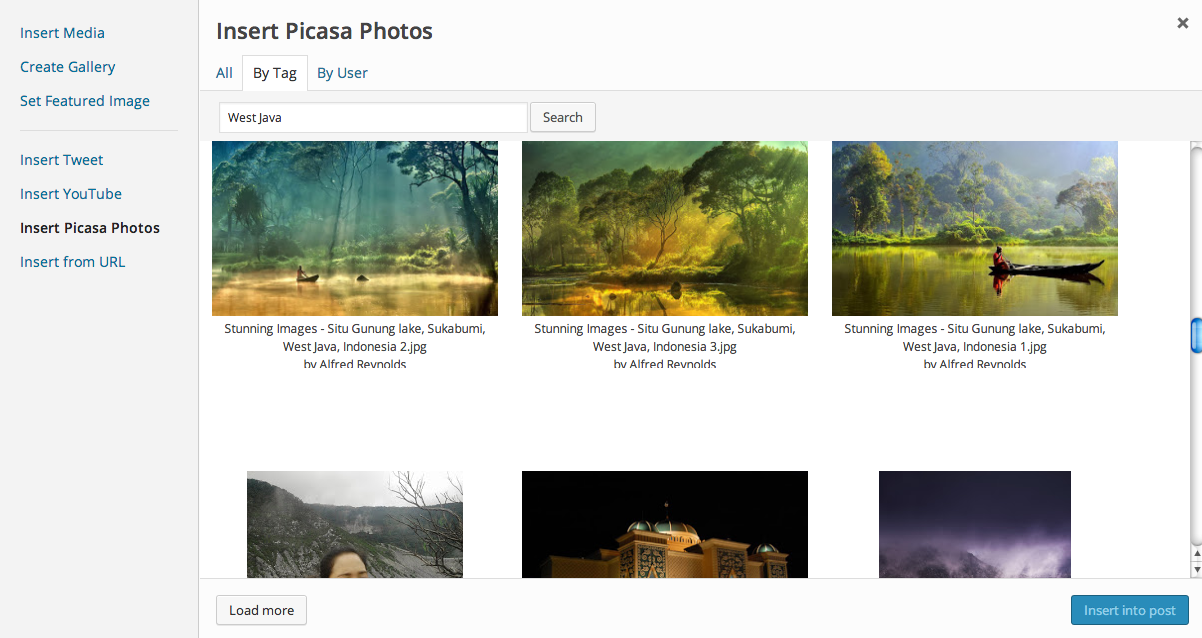Click the caption of Indonesia 1.jpg photo
This screenshot has width=1202, height=638.
click(x=975, y=346)
